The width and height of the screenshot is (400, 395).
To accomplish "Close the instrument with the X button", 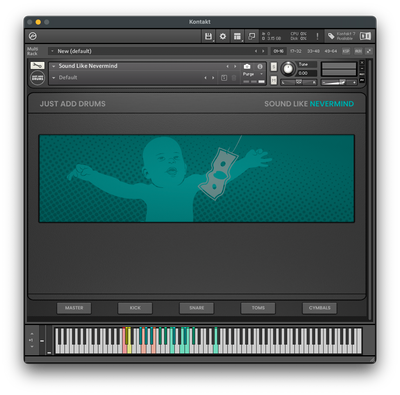I will tap(362, 62).
